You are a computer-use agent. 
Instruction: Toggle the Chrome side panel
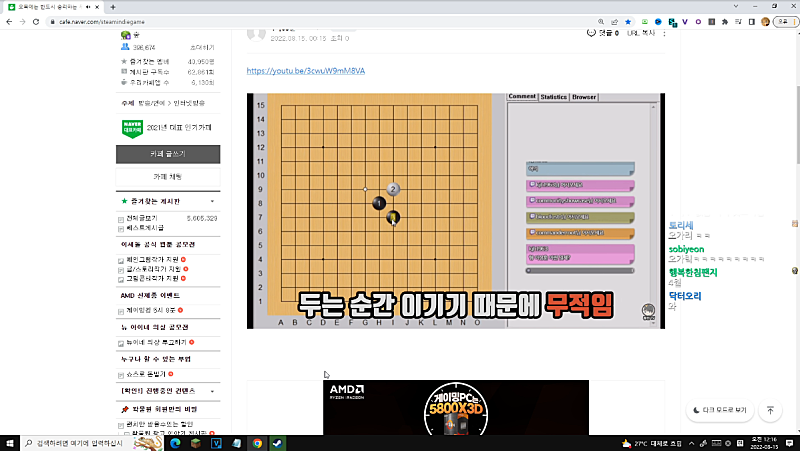[752, 22]
